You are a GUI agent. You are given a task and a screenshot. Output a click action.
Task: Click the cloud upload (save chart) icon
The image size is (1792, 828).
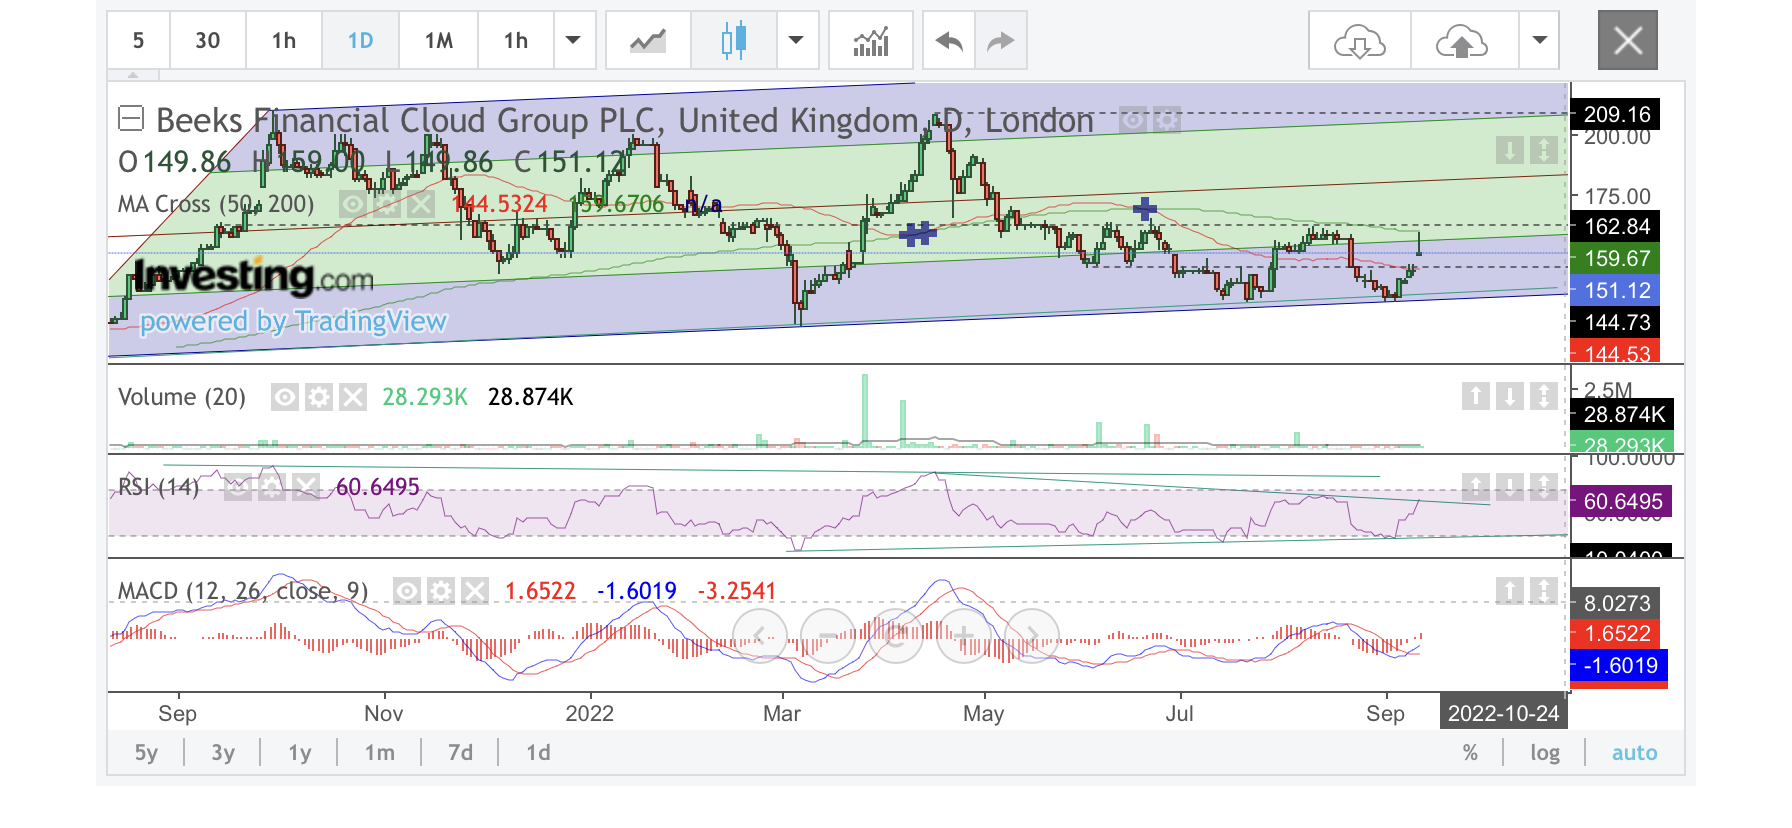coord(1462,41)
